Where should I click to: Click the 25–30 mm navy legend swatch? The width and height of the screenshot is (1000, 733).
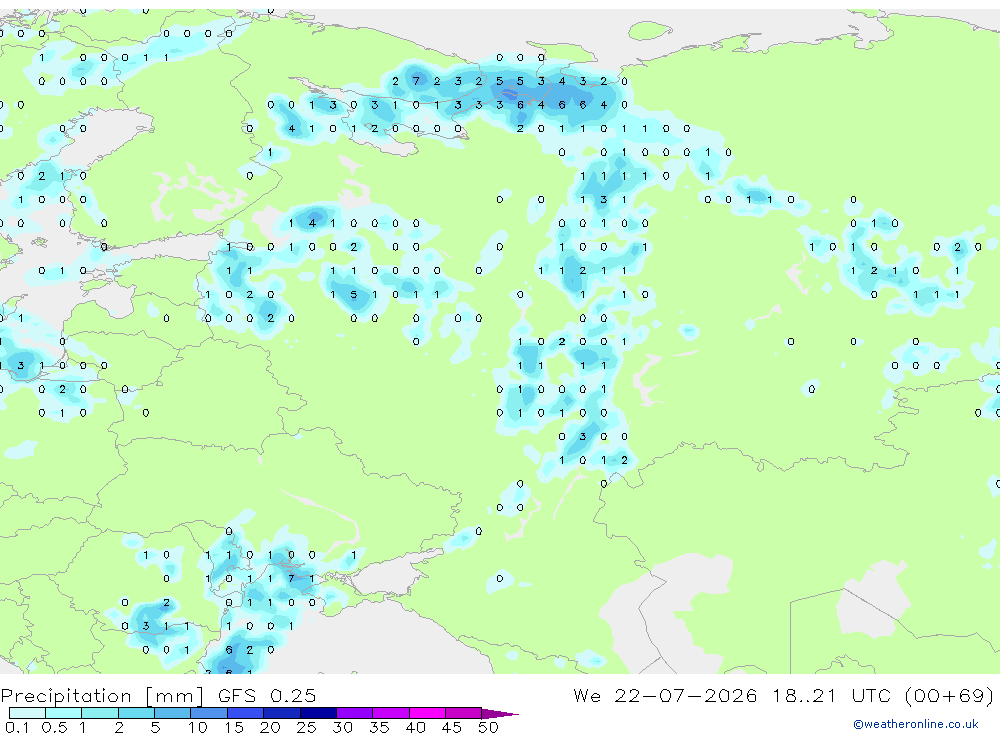click(x=318, y=713)
